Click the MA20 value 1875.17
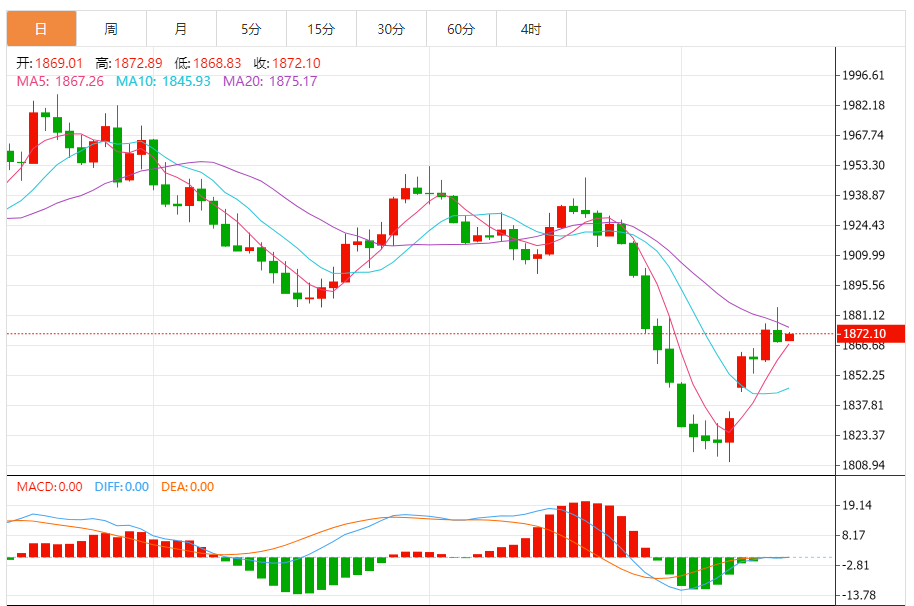The width and height of the screenshot is (914, 606). [293, 81]
